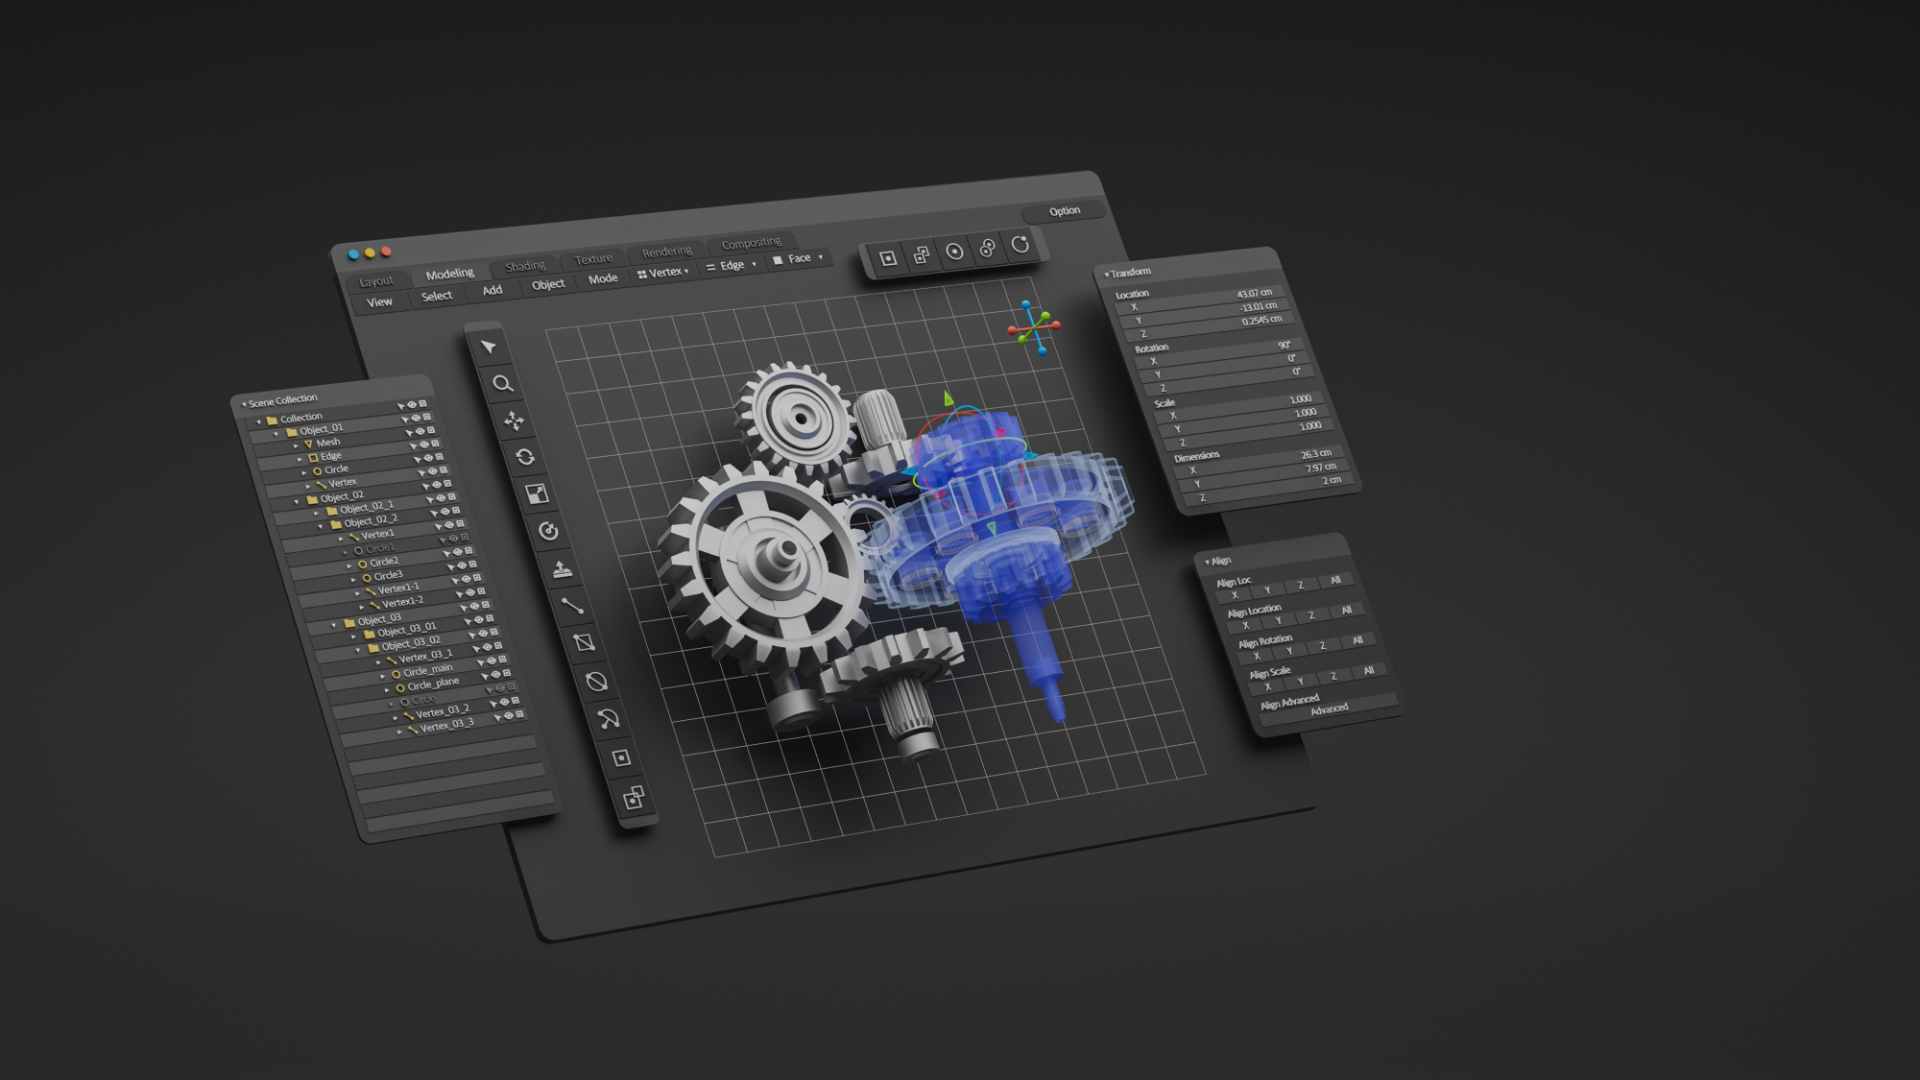Select the square with diagonal slash tool
This screenshot has width=1920, height=1080.
[x=585, y=643]
